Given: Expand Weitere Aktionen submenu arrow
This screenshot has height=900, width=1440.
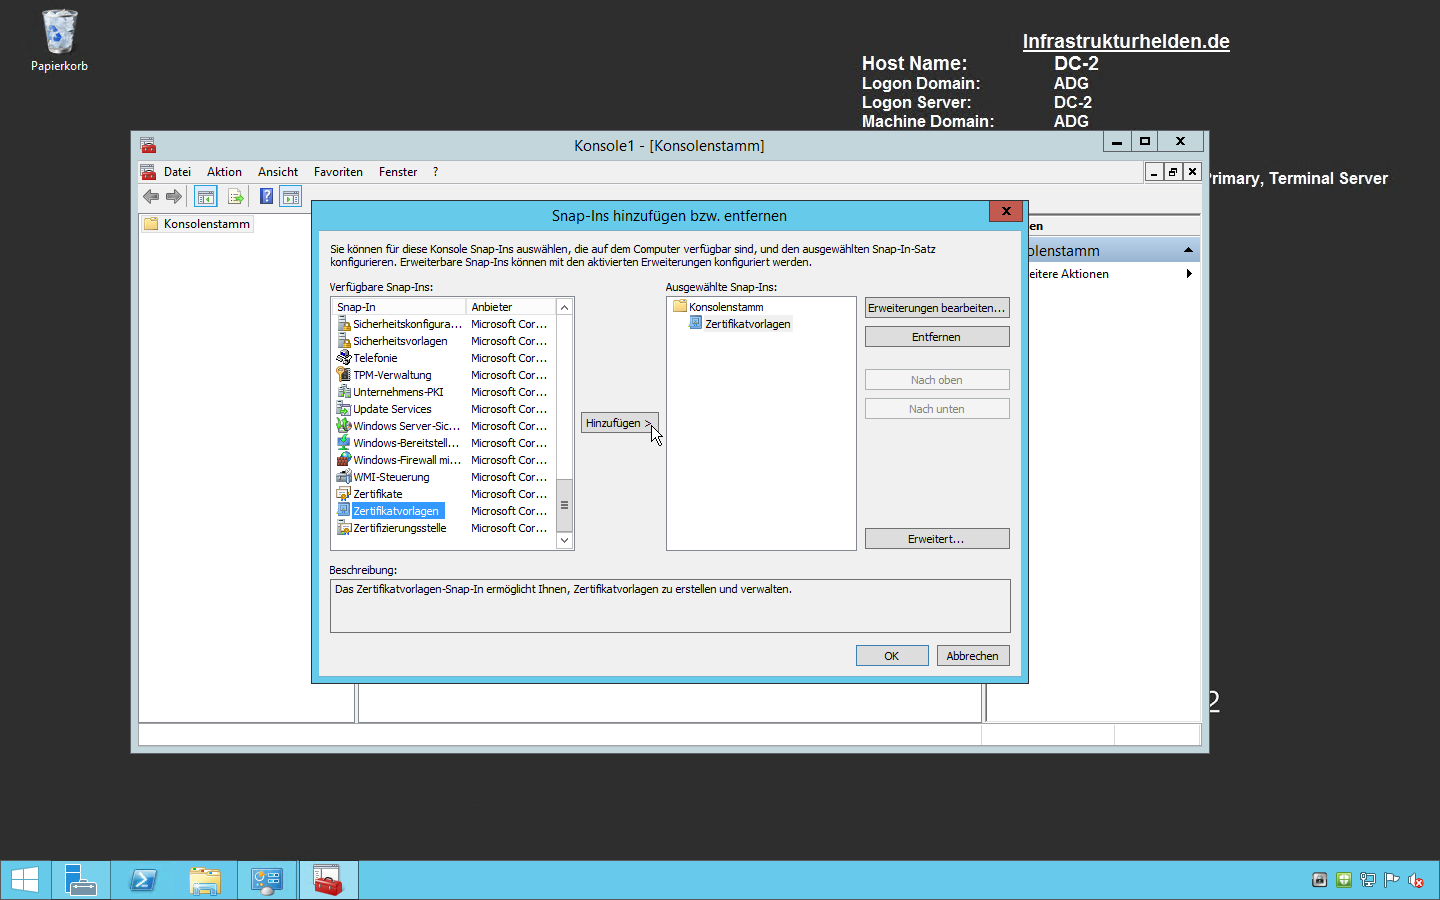Looking at the screenshot, I should click(x=1188, y=274).
